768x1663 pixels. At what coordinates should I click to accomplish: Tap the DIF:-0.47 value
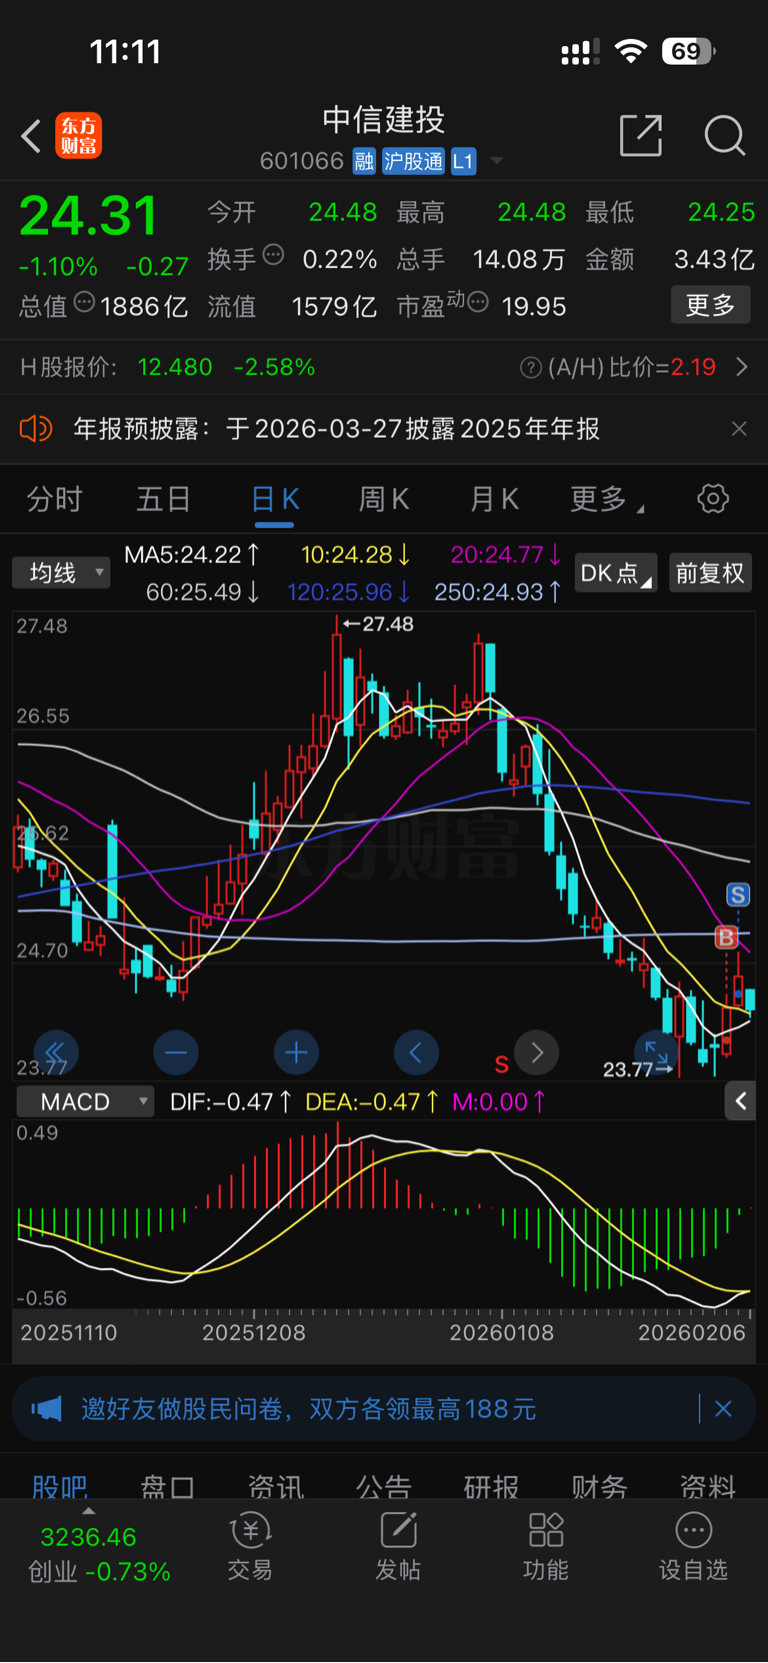click(x=231, y=1102)
